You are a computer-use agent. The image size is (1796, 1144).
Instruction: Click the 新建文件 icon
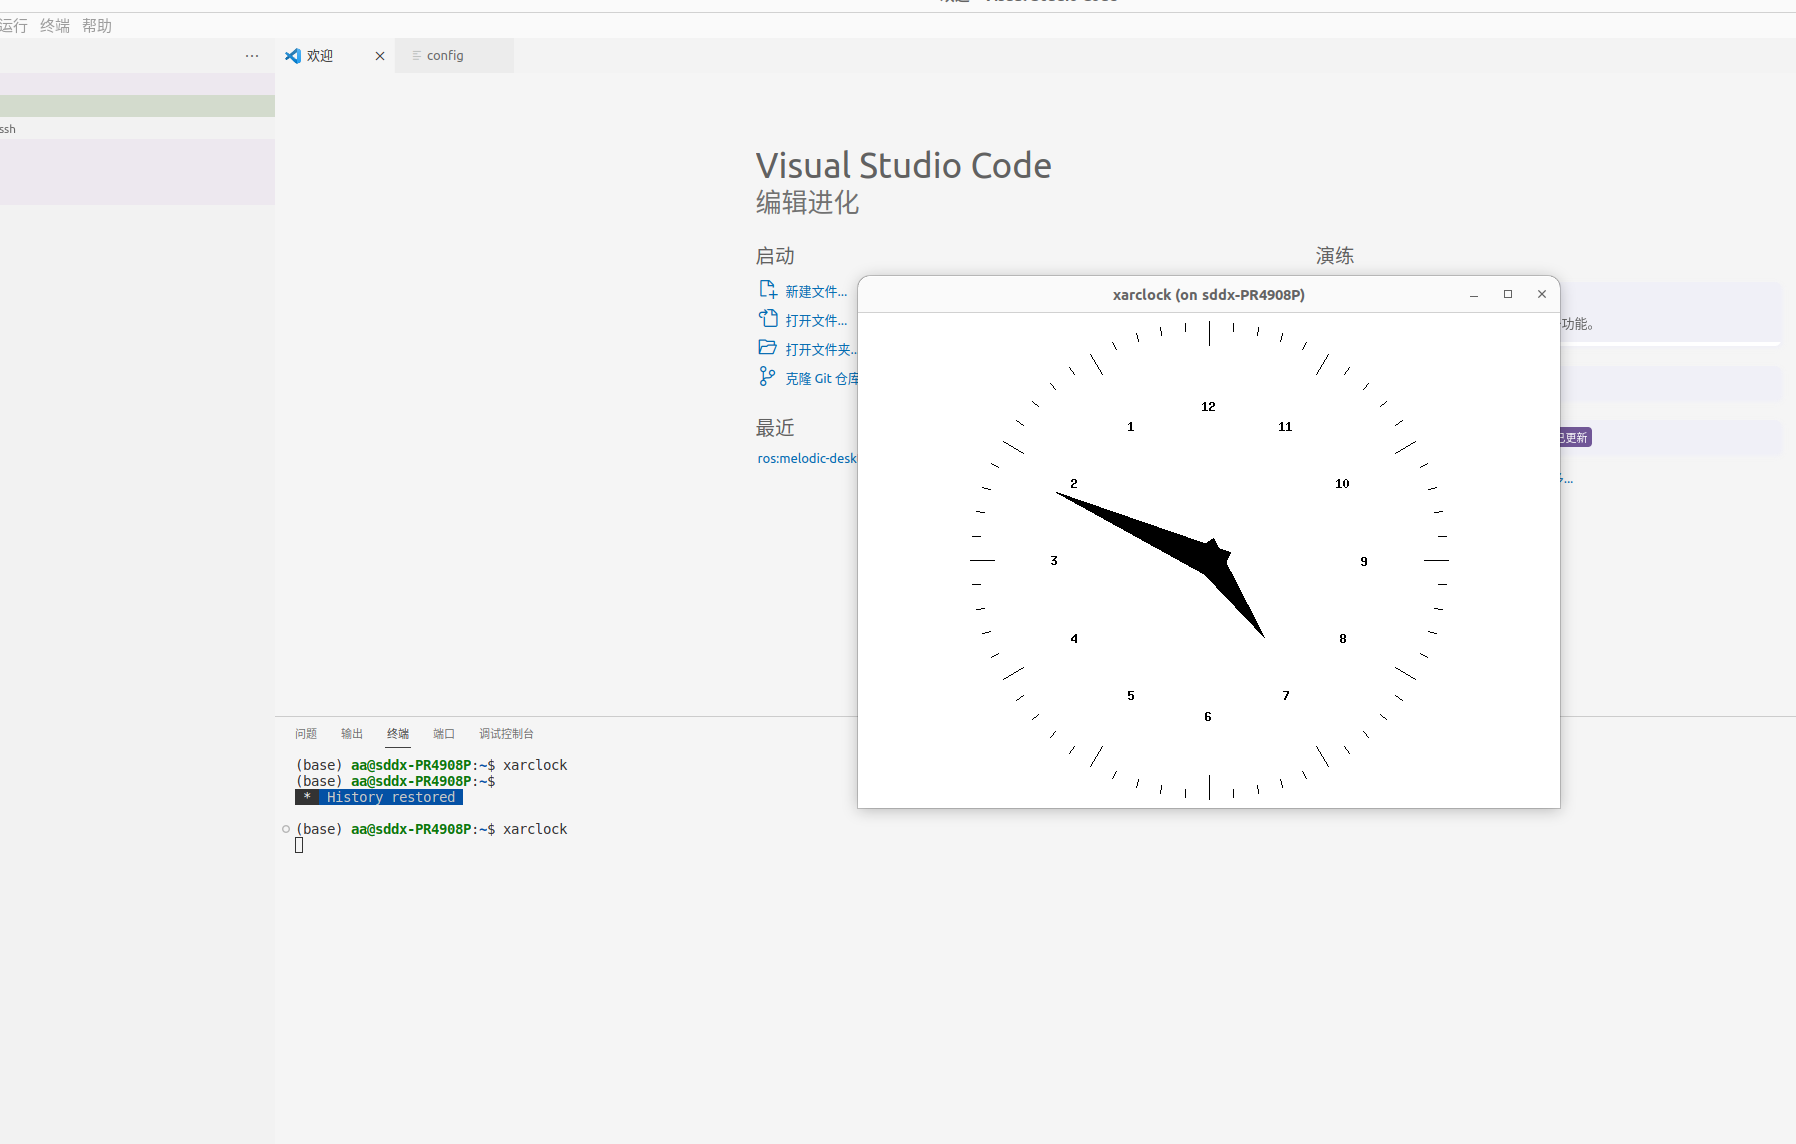click(x=767, y=290)
